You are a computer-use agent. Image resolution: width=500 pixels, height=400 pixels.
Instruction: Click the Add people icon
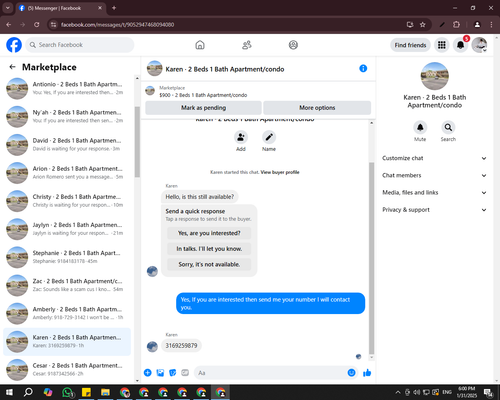tap(241, 137)
